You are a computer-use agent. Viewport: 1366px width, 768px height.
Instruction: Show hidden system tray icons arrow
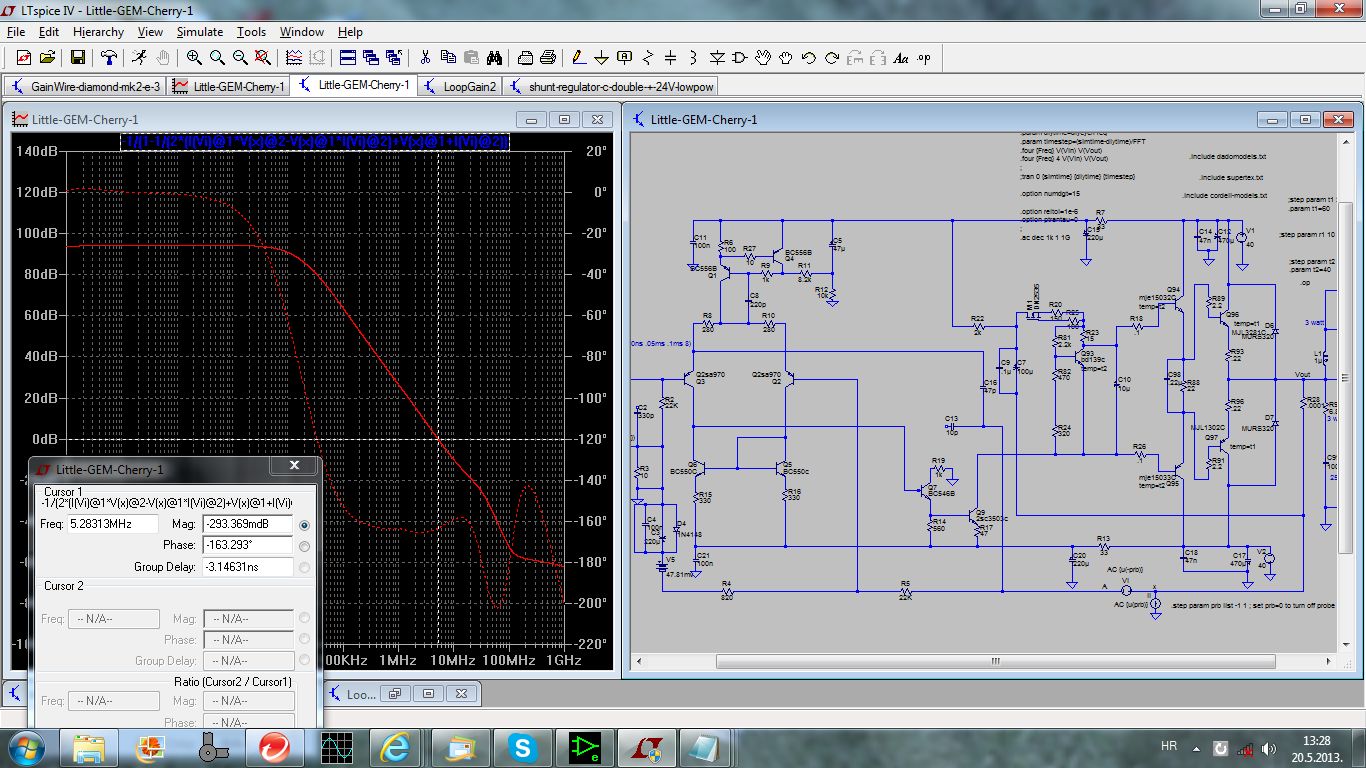tap(1196, 747)
